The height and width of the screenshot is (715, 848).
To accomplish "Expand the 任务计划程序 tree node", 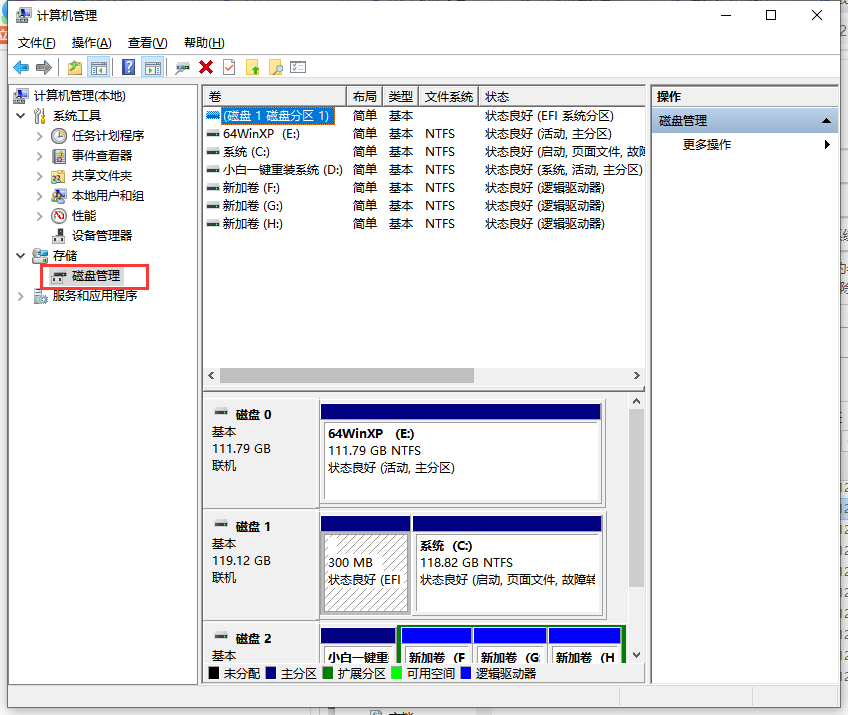I will 40,136.
